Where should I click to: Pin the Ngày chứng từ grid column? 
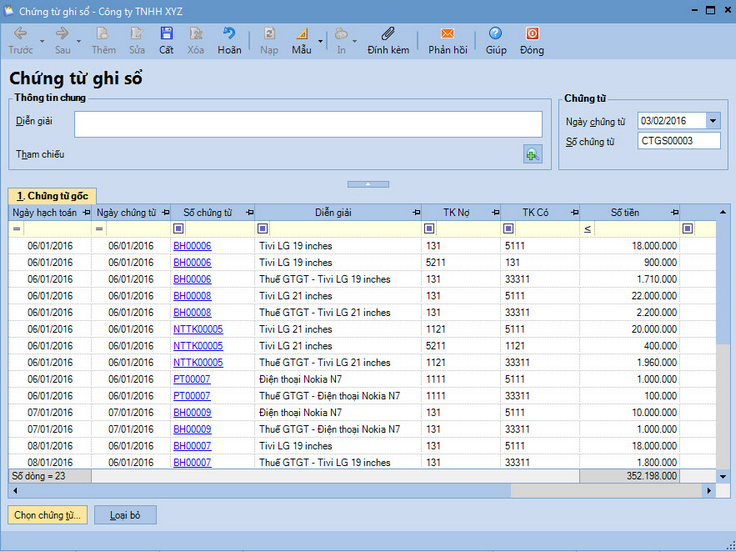165,213
